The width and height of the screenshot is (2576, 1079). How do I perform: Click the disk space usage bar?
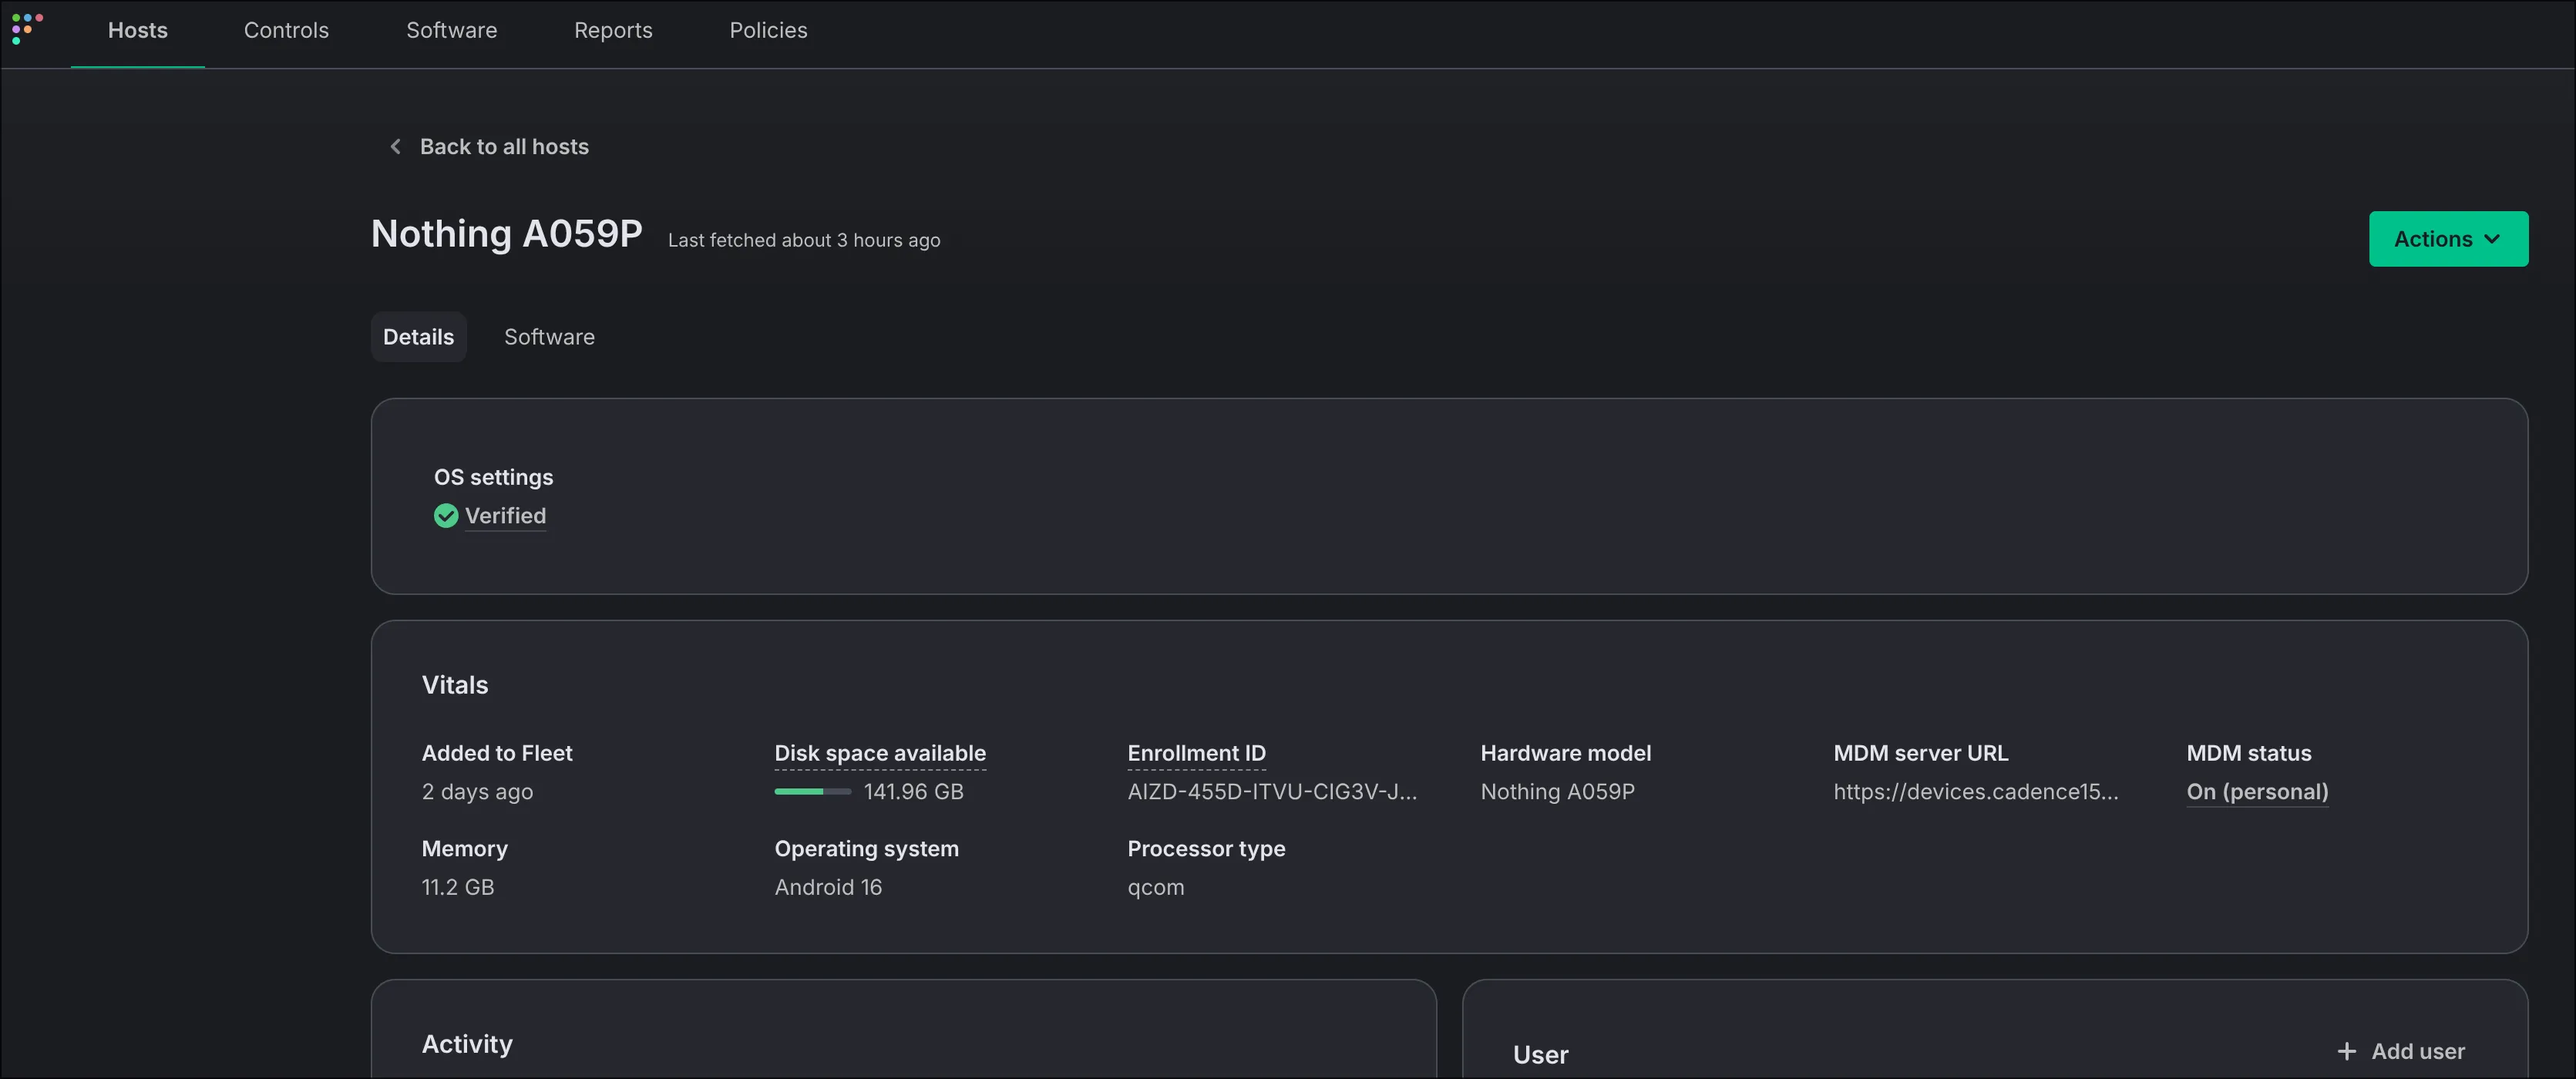click(812, 792)
